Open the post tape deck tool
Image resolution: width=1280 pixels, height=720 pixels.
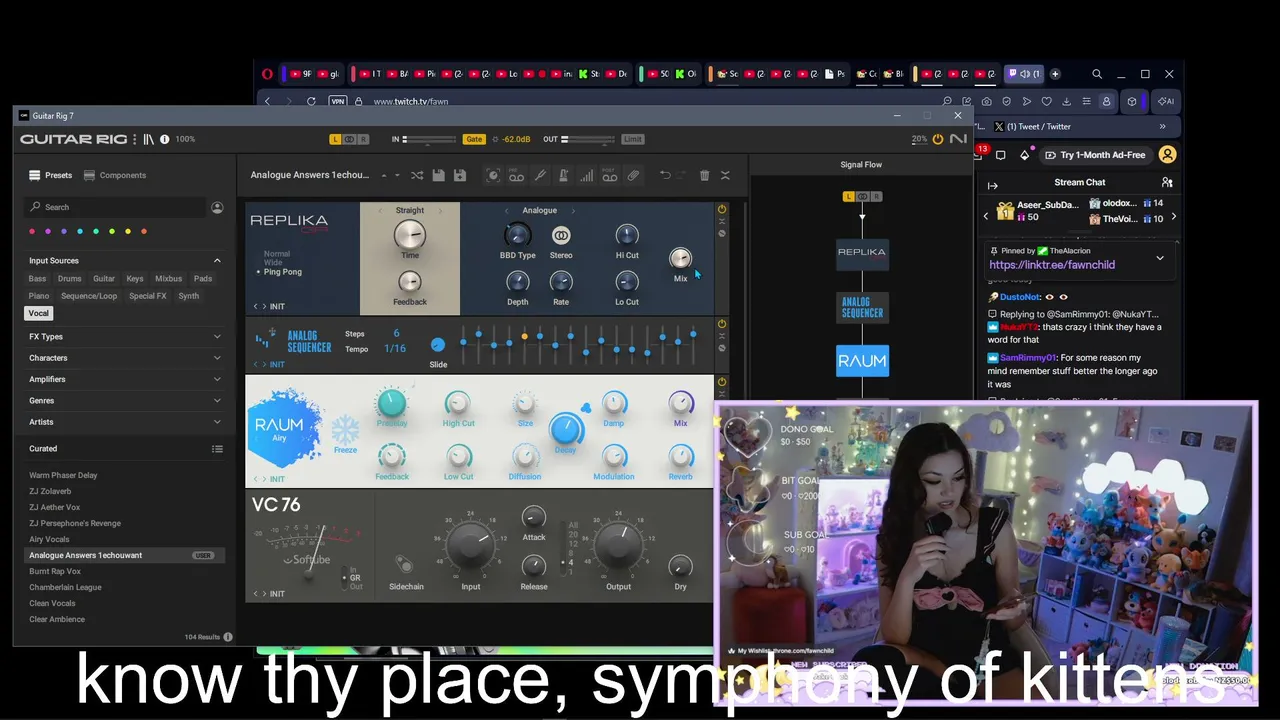(609, 175)
